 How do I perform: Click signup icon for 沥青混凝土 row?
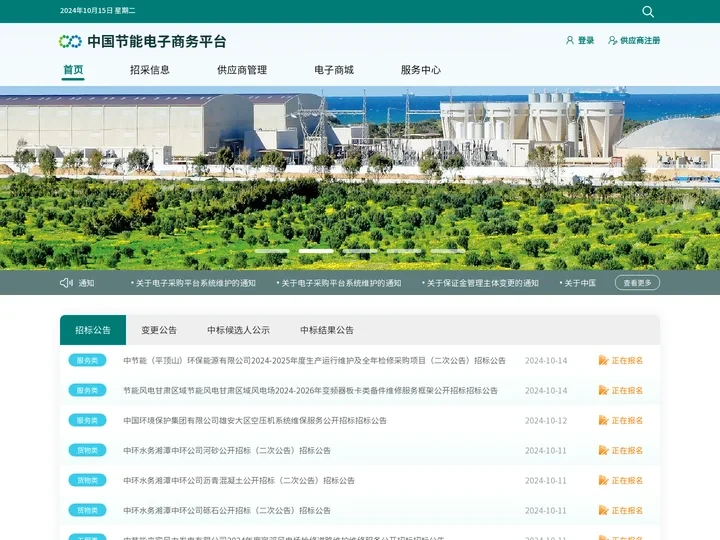(x=603, y=480)
